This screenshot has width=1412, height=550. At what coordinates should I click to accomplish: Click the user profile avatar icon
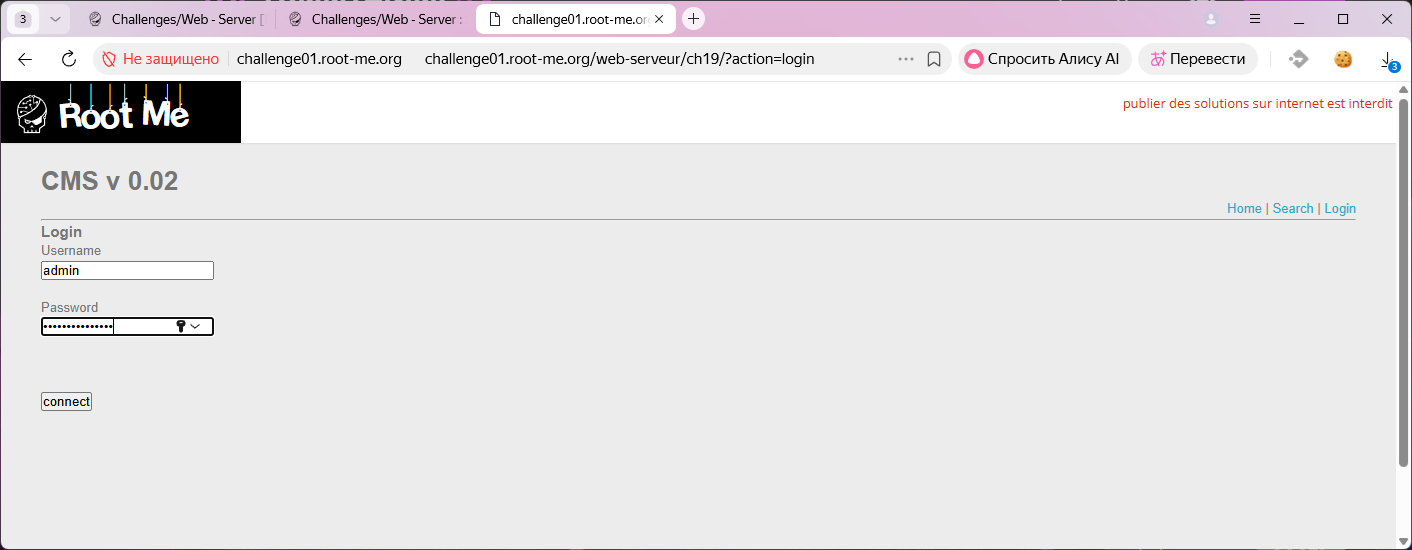click(1212, 19)
